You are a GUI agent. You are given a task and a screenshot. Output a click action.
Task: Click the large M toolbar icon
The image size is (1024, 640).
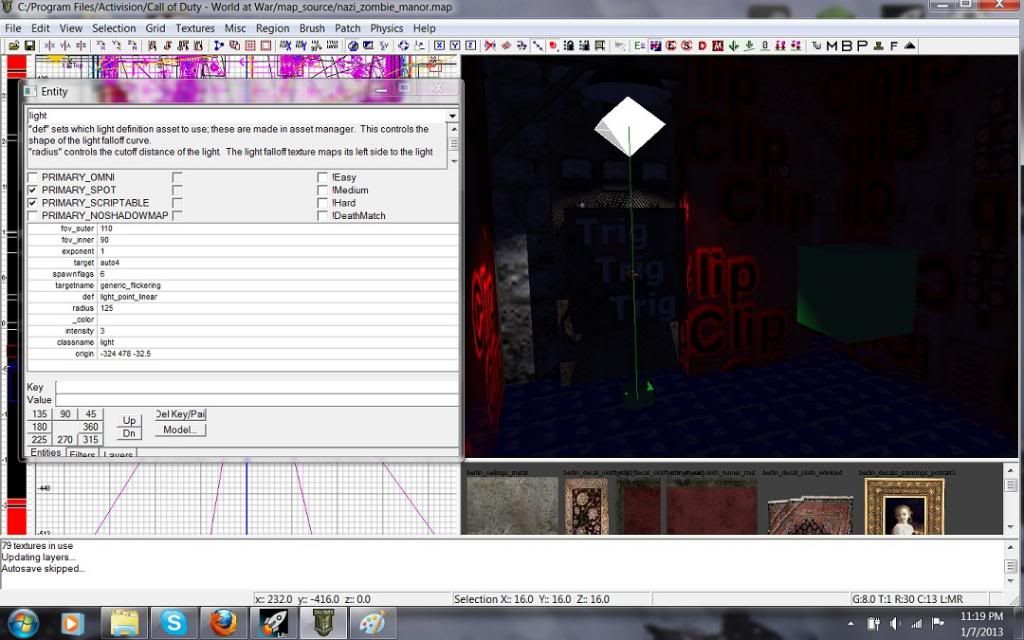[x=832, y=46]
